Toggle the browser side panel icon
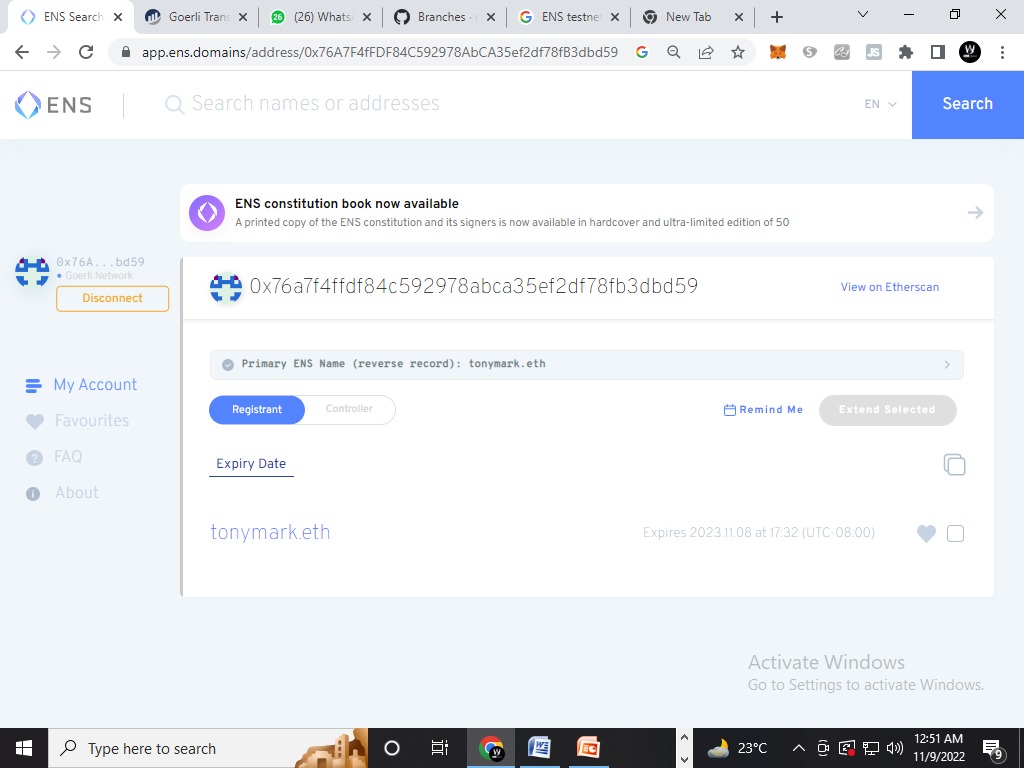 tap(938, 52)
